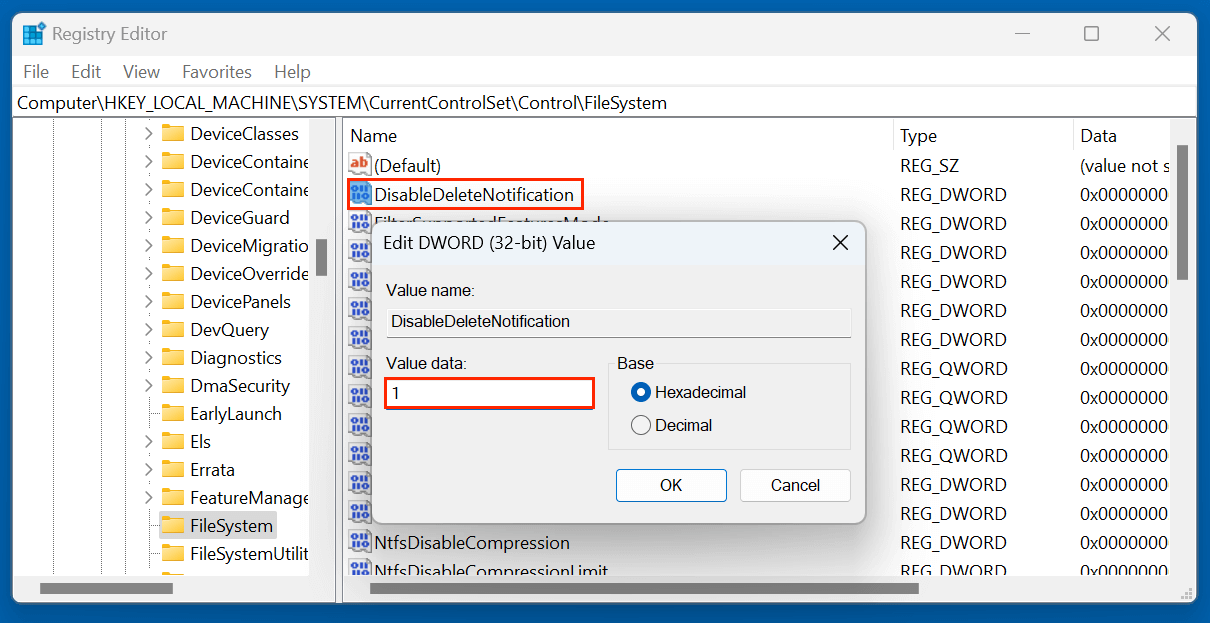The height and width of the screenshot is (623, 1210).
Task: Select the Hexadecimal base option
Action: point(642,392)
